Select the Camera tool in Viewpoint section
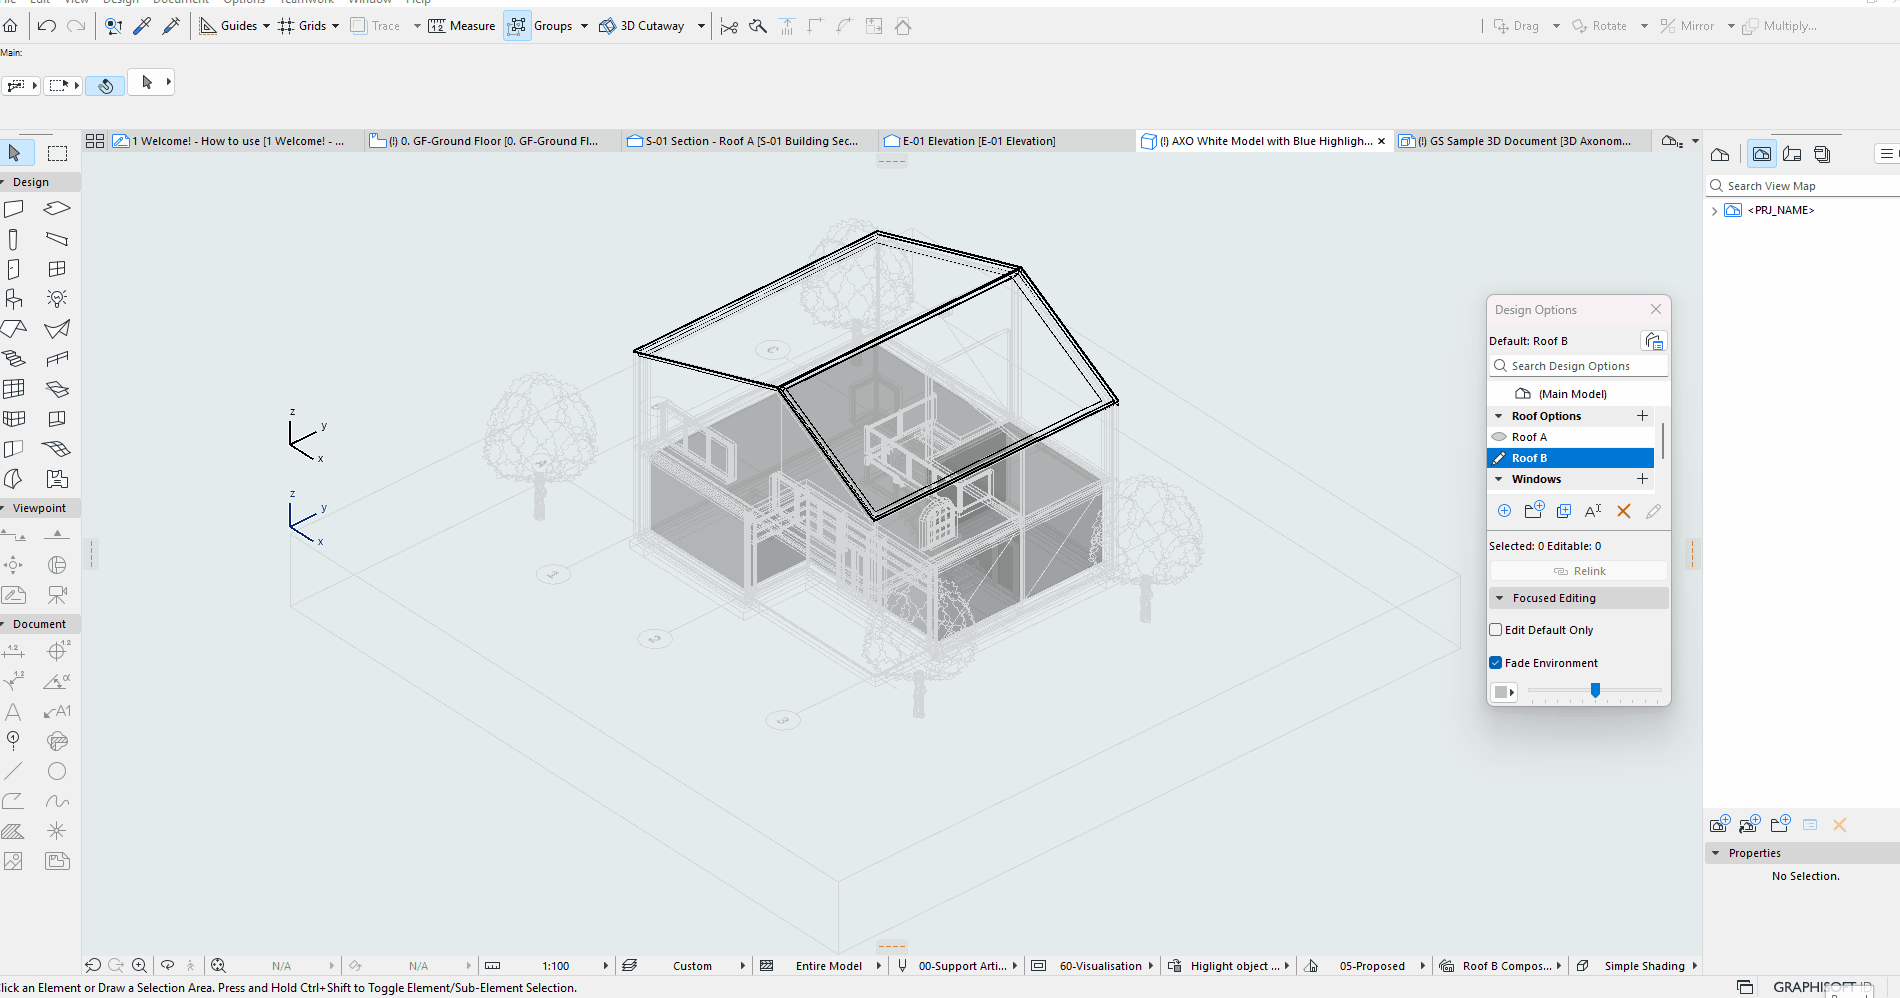This screenshot has width=1900, height=998. click(57, 595)
